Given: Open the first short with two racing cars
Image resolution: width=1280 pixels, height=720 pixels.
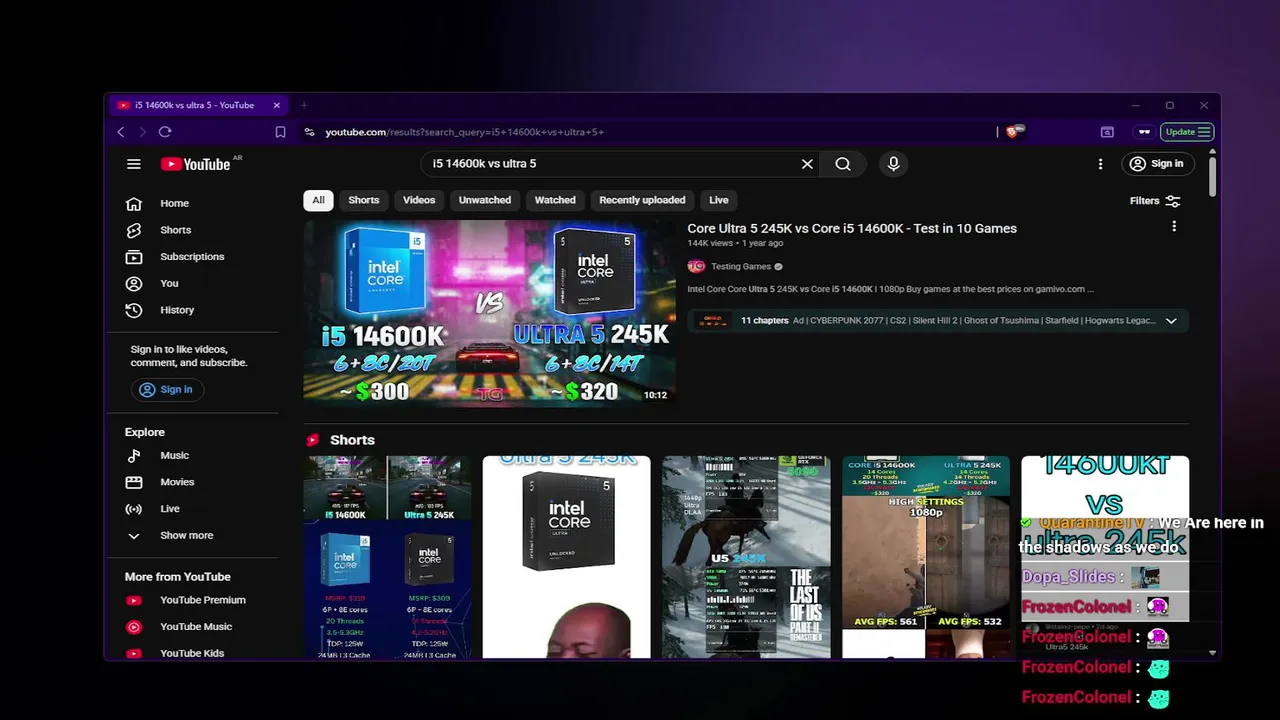Looking at the screenshot, I should (387, 557).
